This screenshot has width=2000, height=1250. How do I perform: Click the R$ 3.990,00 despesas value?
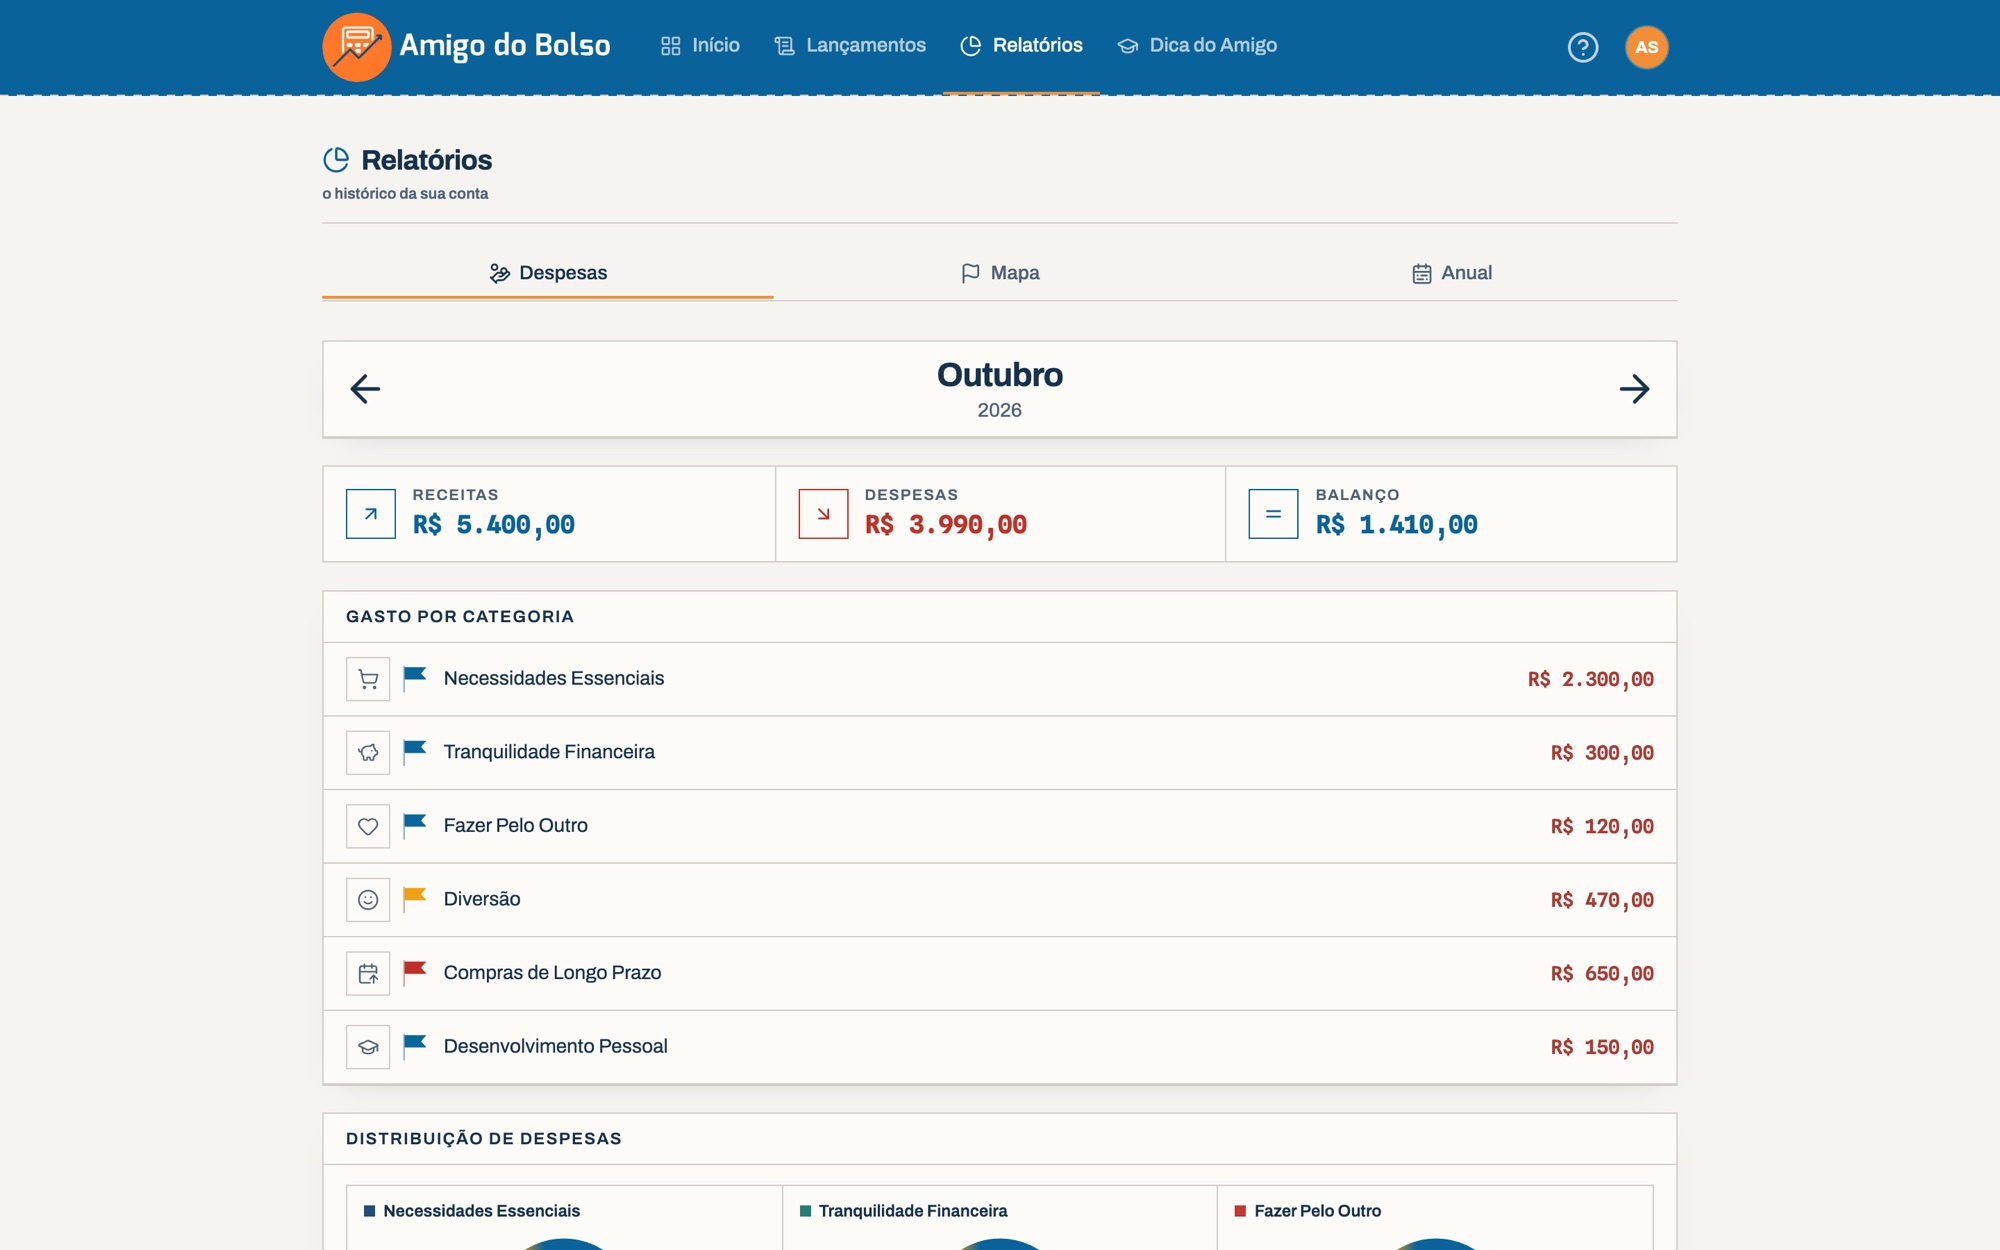(x=946, y=525)
